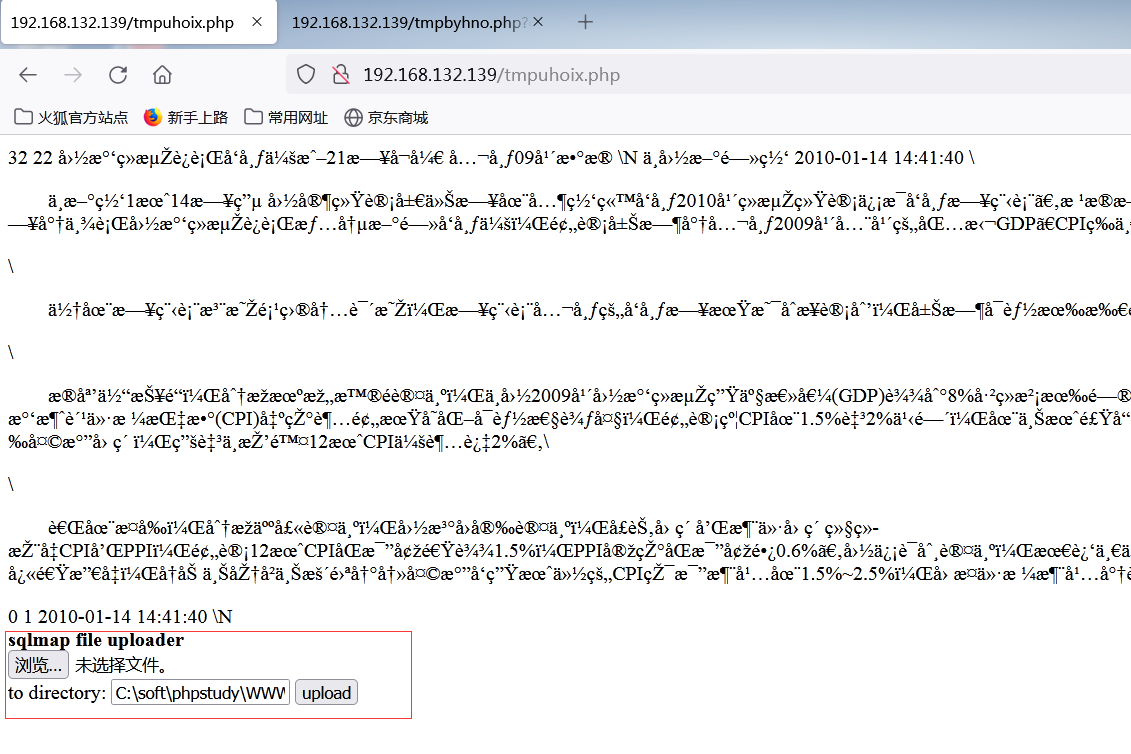
Task: Click the blocked insecure connection lock icon
Action: coord(340,74)
